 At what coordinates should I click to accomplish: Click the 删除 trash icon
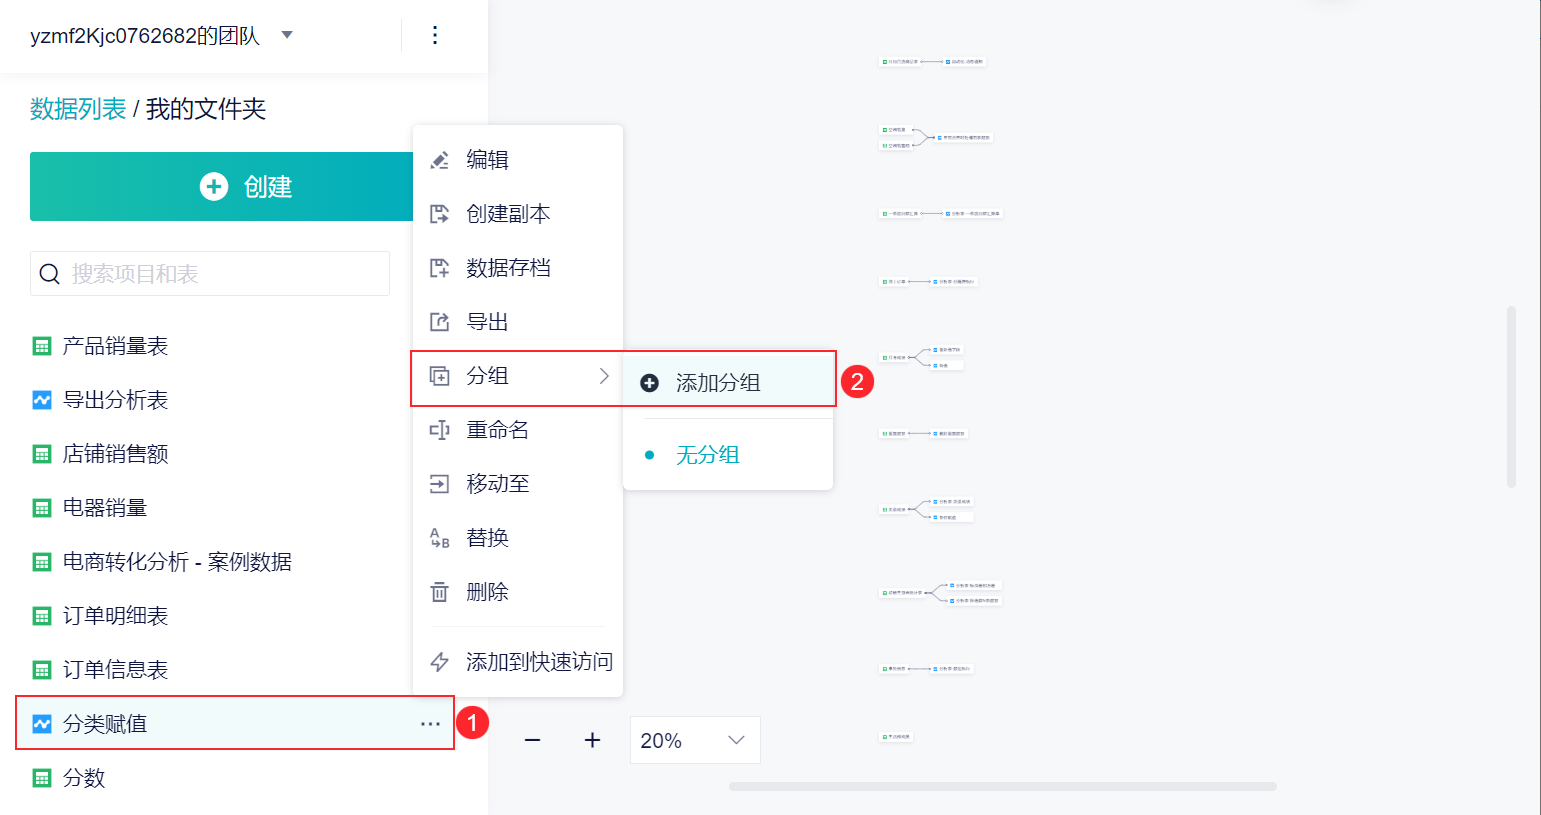tap(439, 592)
